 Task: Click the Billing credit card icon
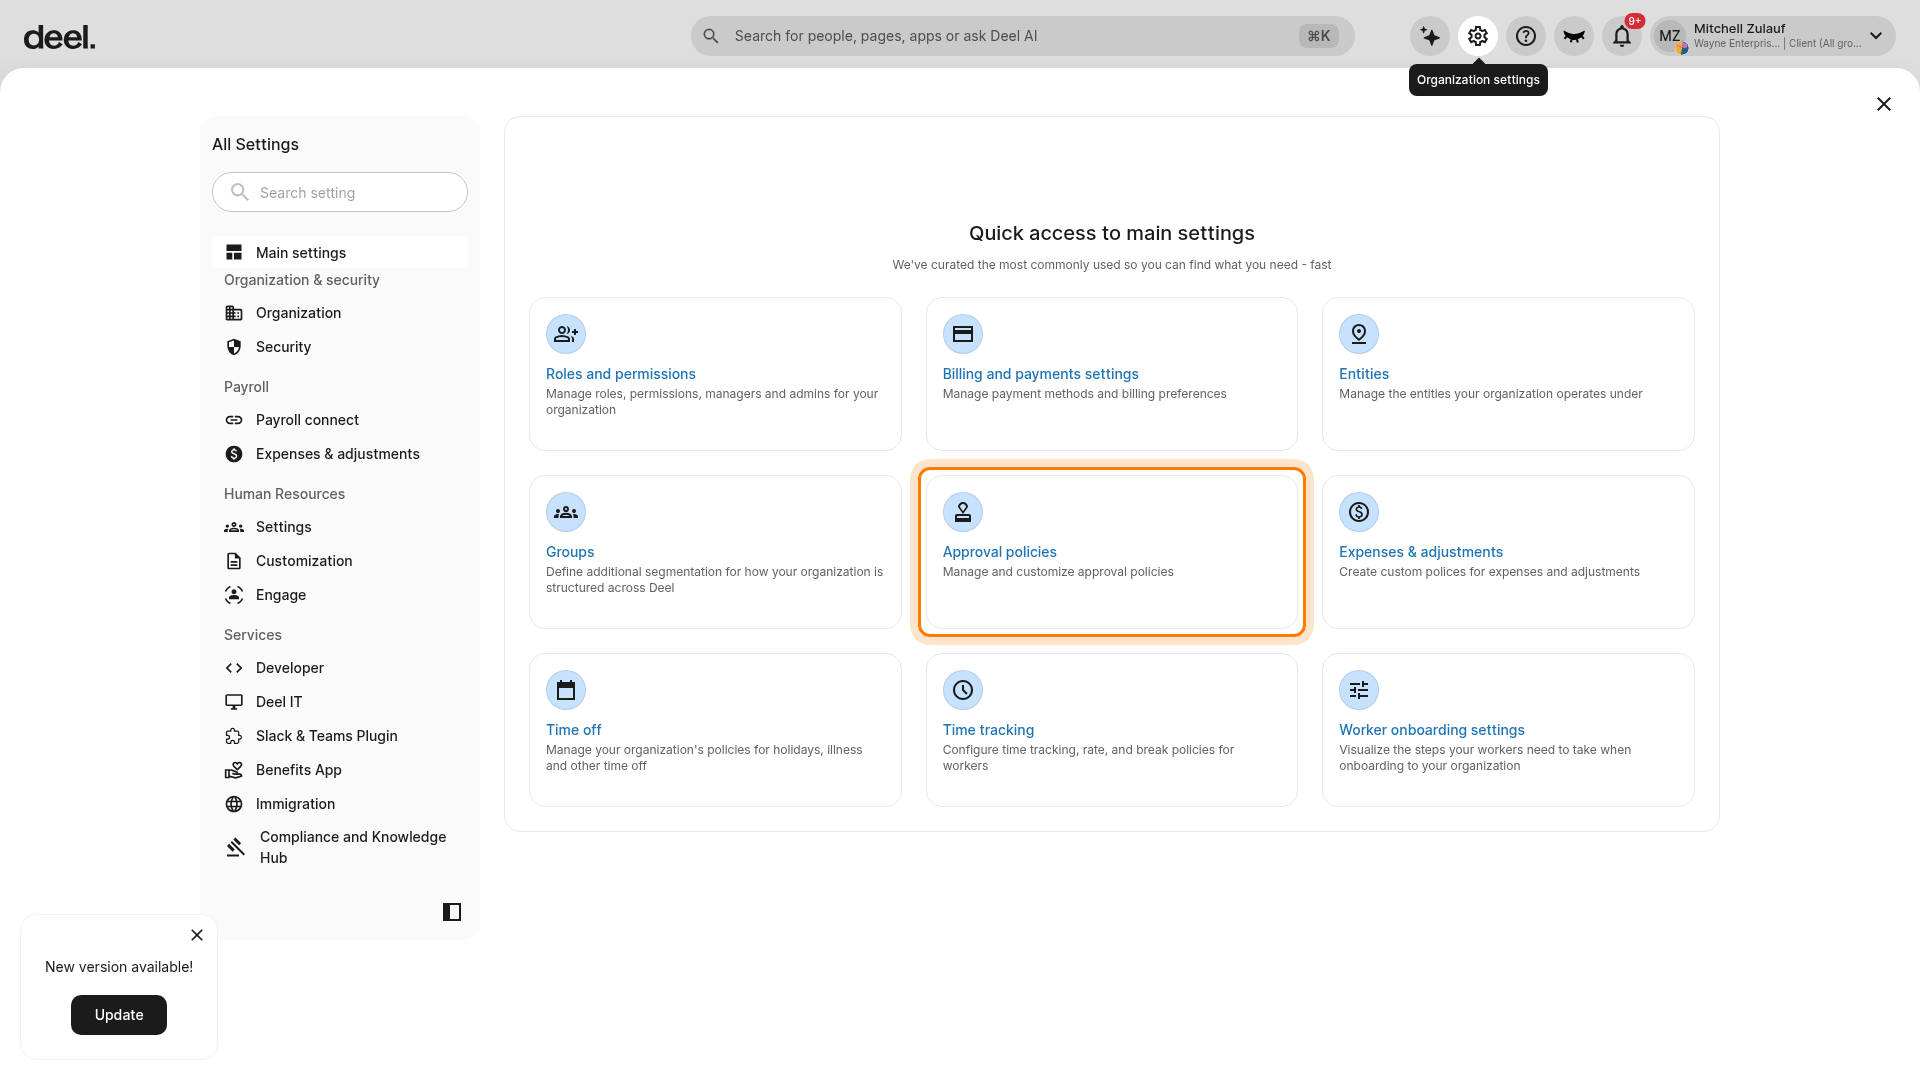963,334
